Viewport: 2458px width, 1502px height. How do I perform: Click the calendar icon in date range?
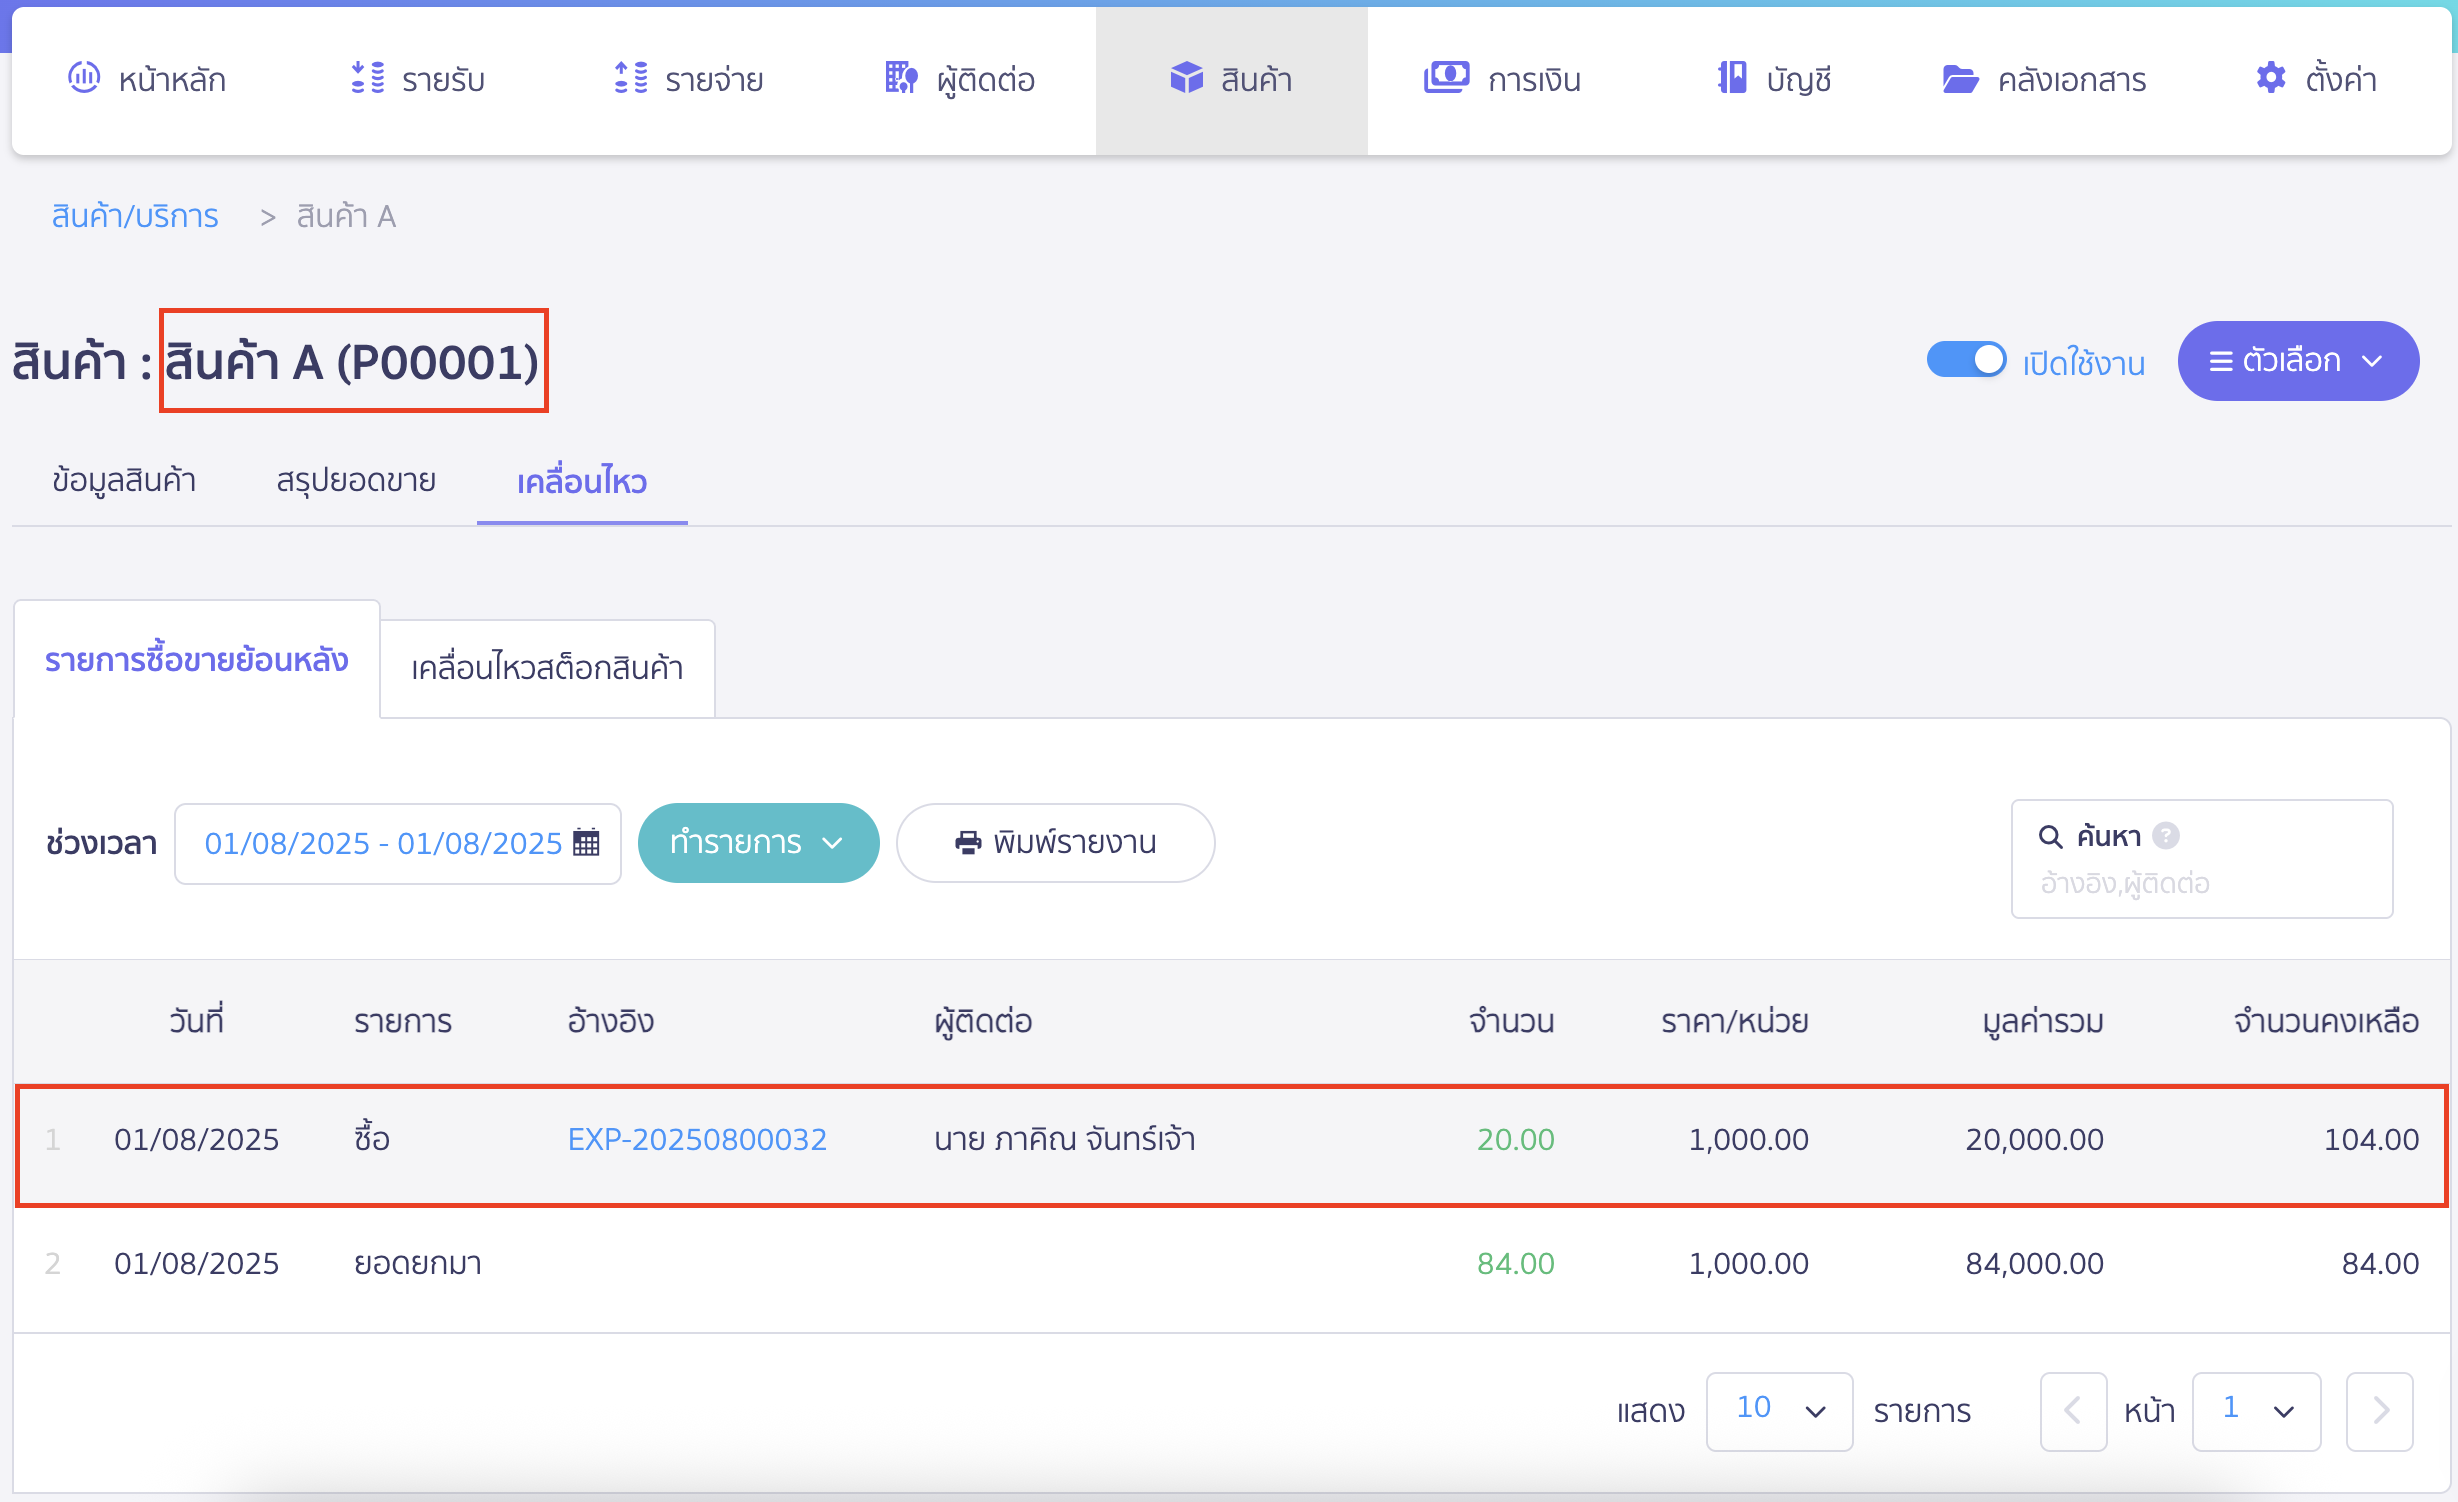[x=586, y=843]
